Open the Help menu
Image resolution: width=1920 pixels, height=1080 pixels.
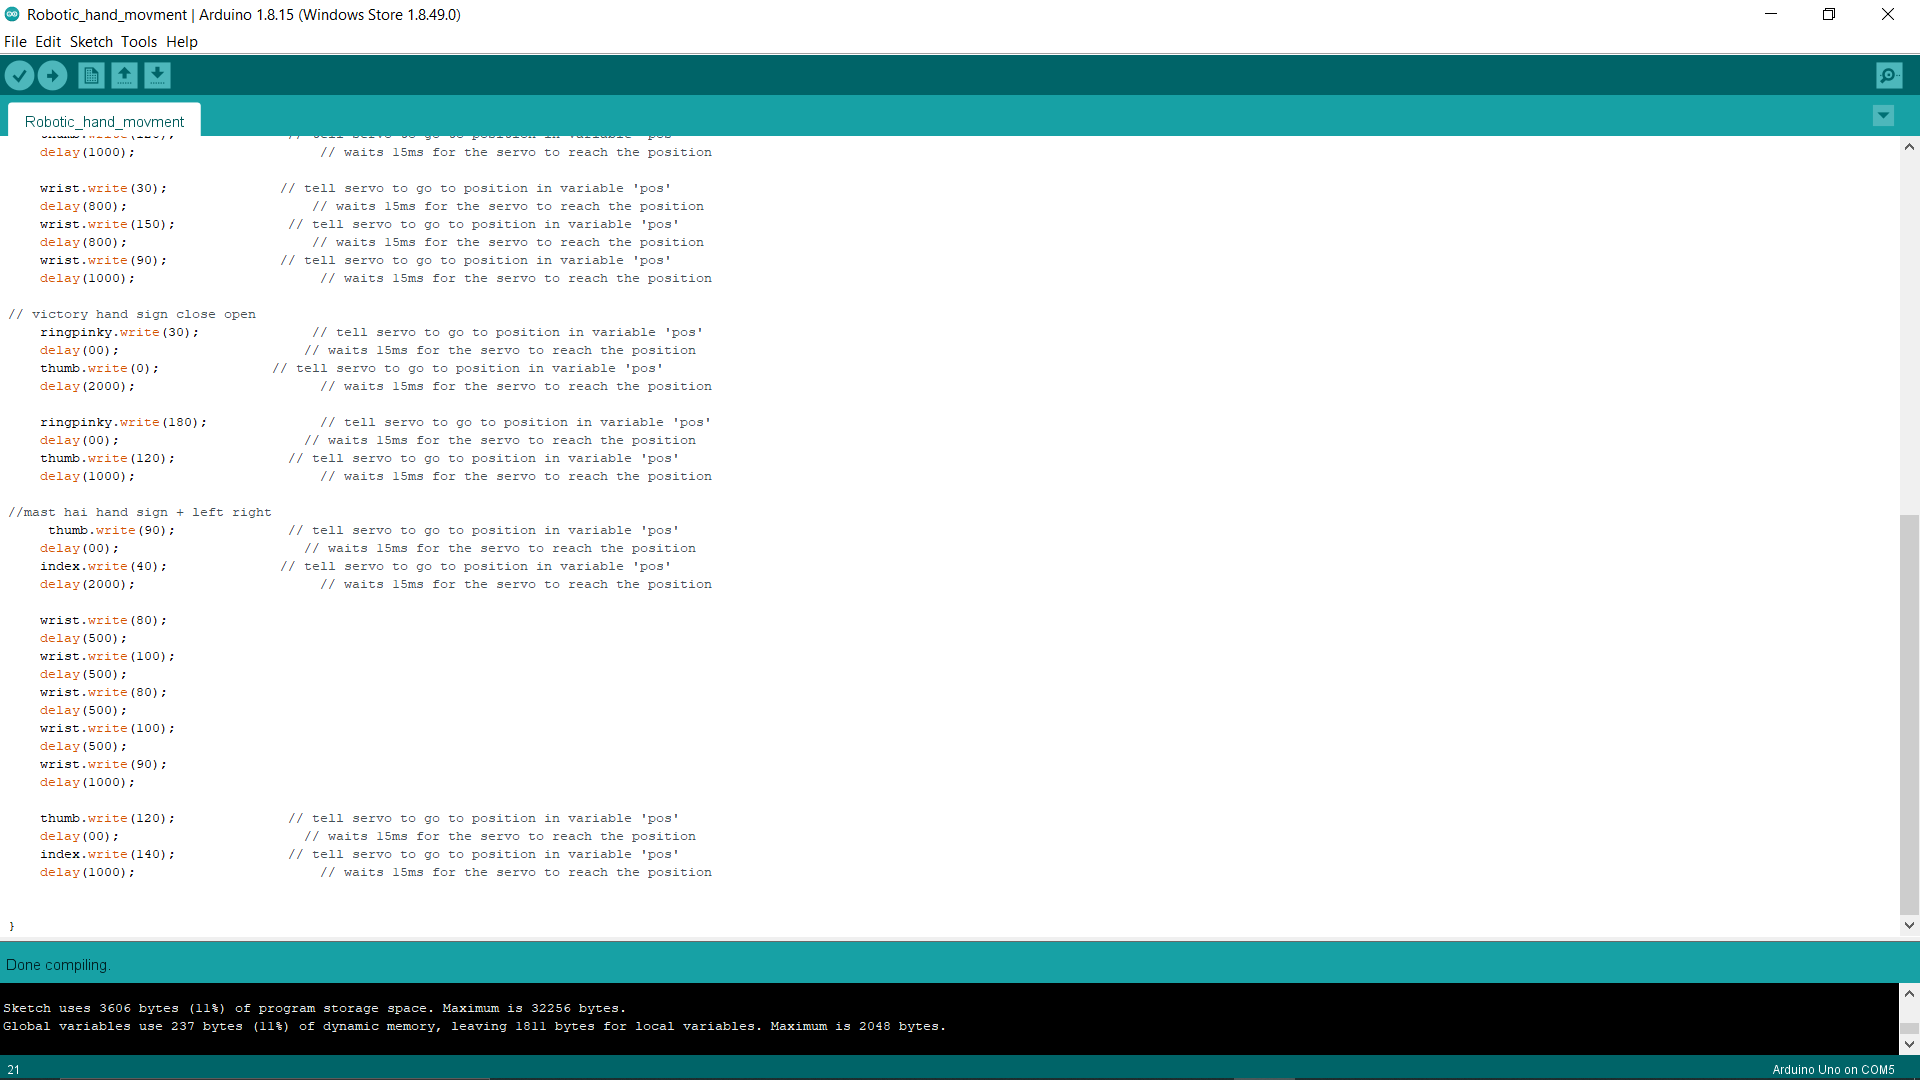point(182,42)
